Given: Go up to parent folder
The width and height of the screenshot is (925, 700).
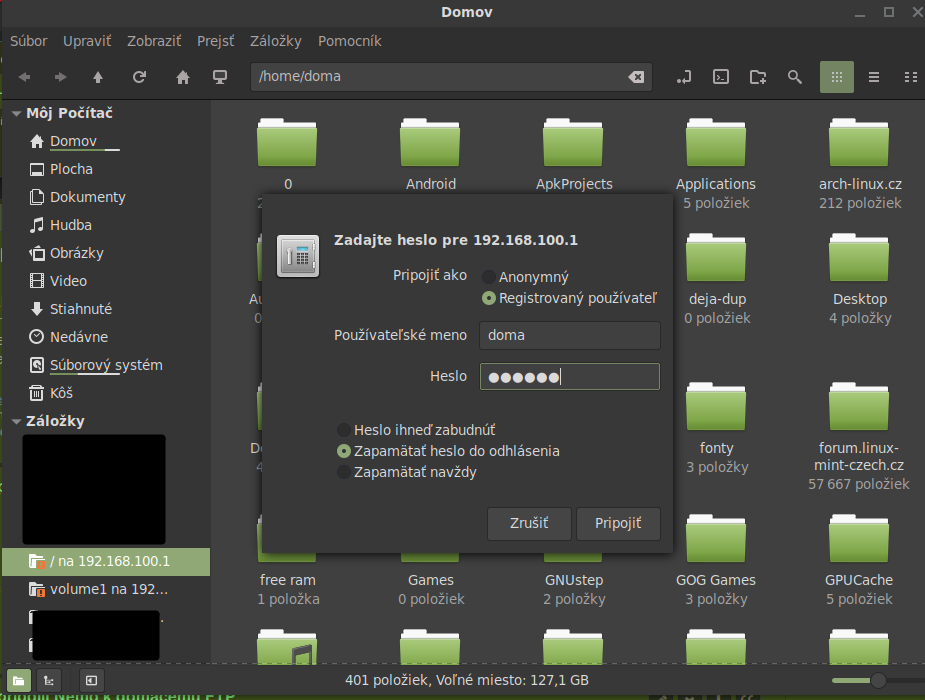Looking at the screenshot, I should click(97, 77).
